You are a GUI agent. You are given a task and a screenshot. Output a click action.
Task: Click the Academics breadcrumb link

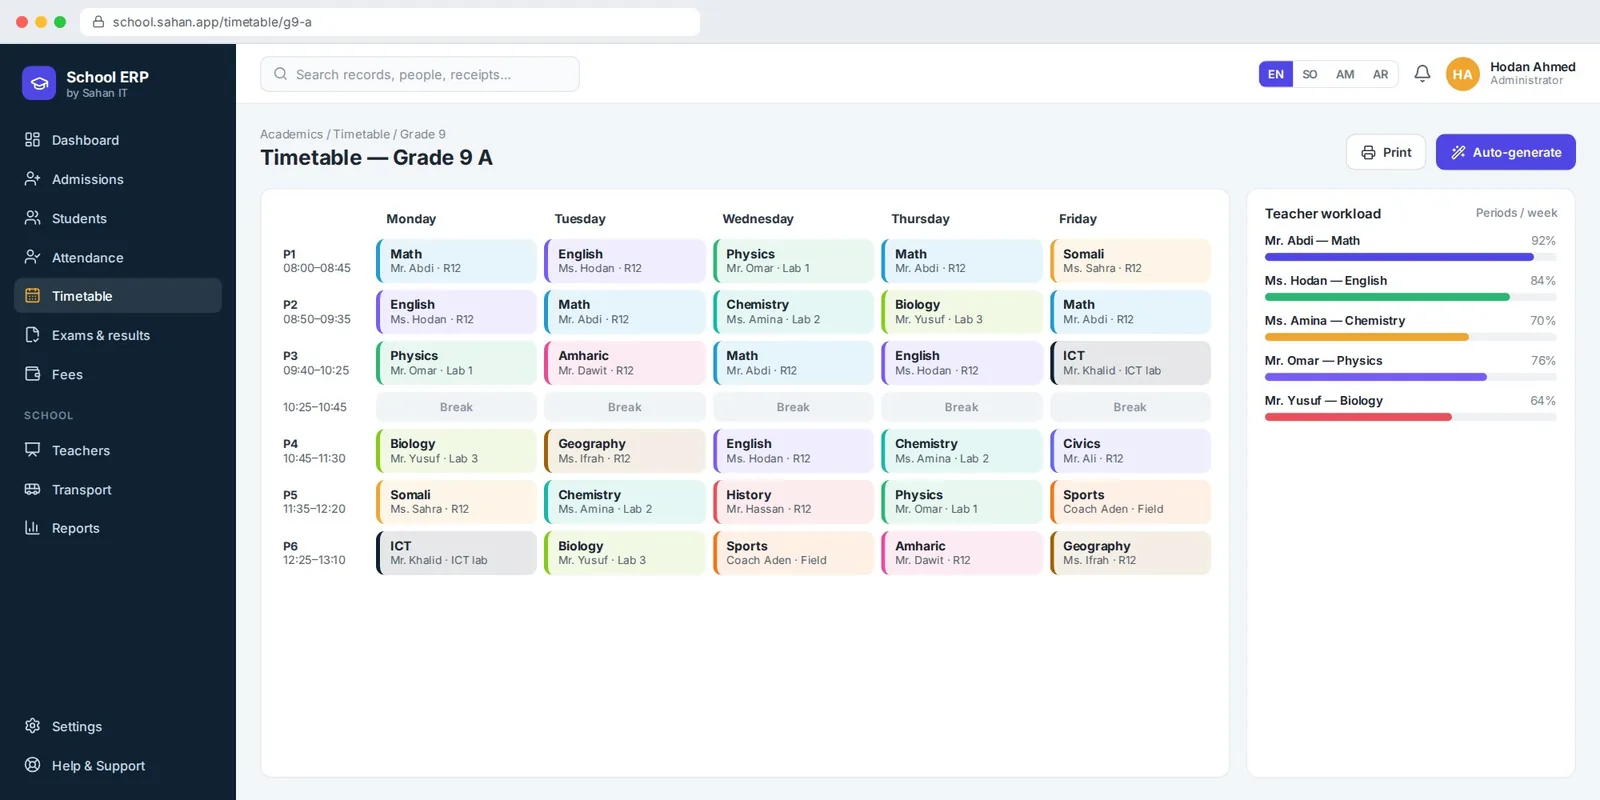[x=291, y=134]
